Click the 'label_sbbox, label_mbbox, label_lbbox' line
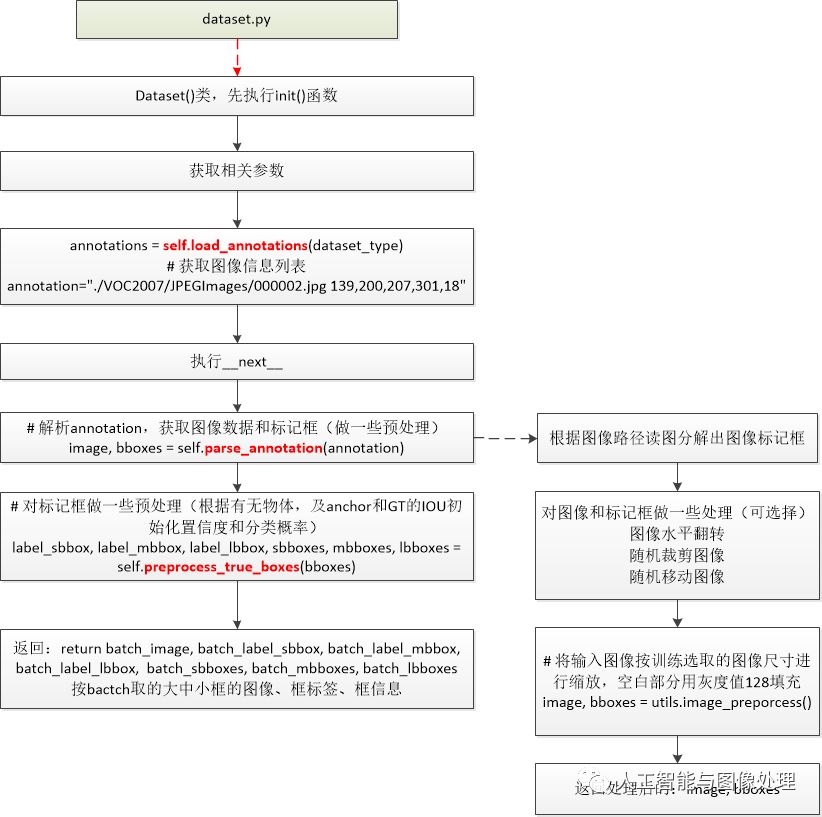 [236, 547]
